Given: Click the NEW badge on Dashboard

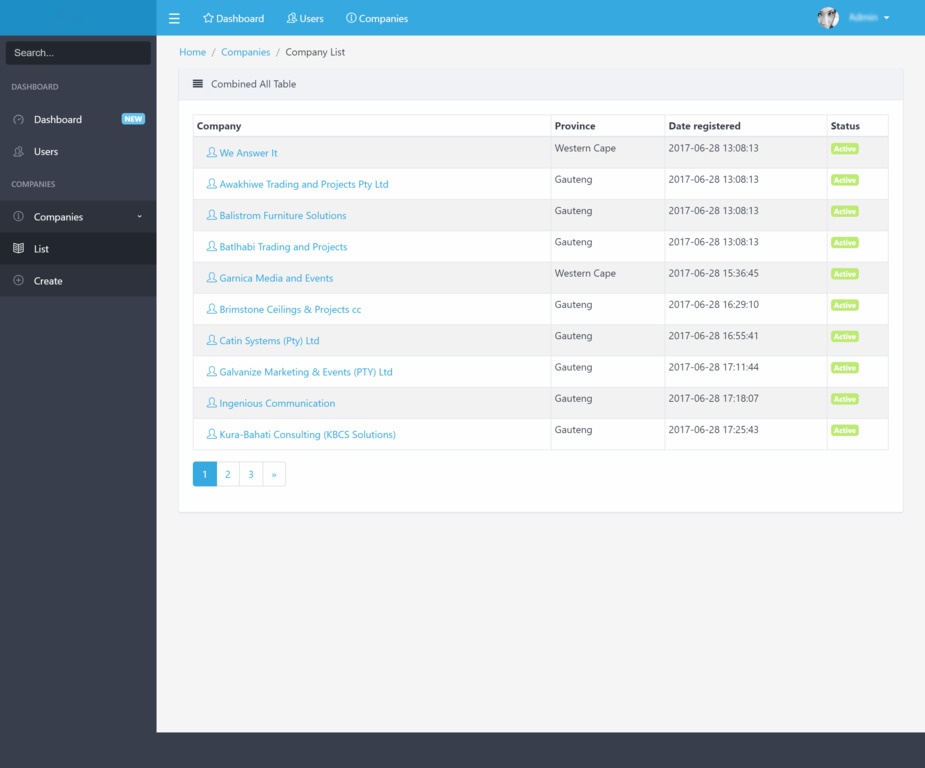Looking at the screenshot, I should (133, 119).
